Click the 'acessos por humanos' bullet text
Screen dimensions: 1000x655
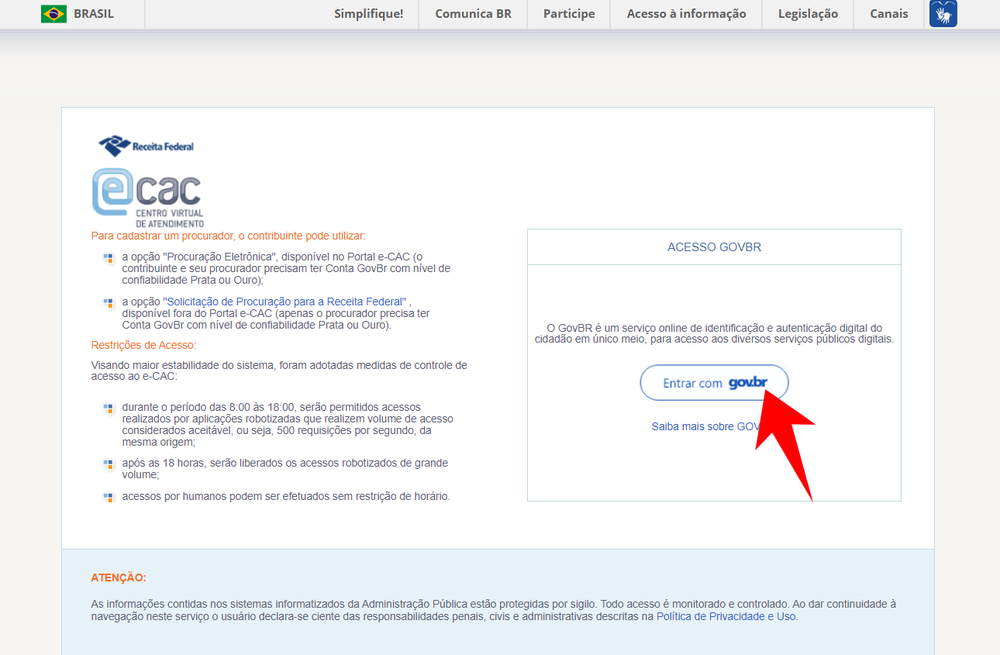tap(286, 496)
